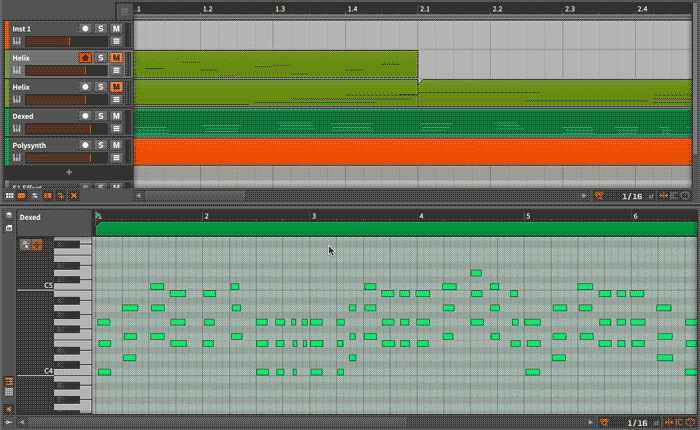Screen dimensions: 700x430
Task: Click instrument keyboard icon on Dexed track
Action: click(x=17, y=129)
